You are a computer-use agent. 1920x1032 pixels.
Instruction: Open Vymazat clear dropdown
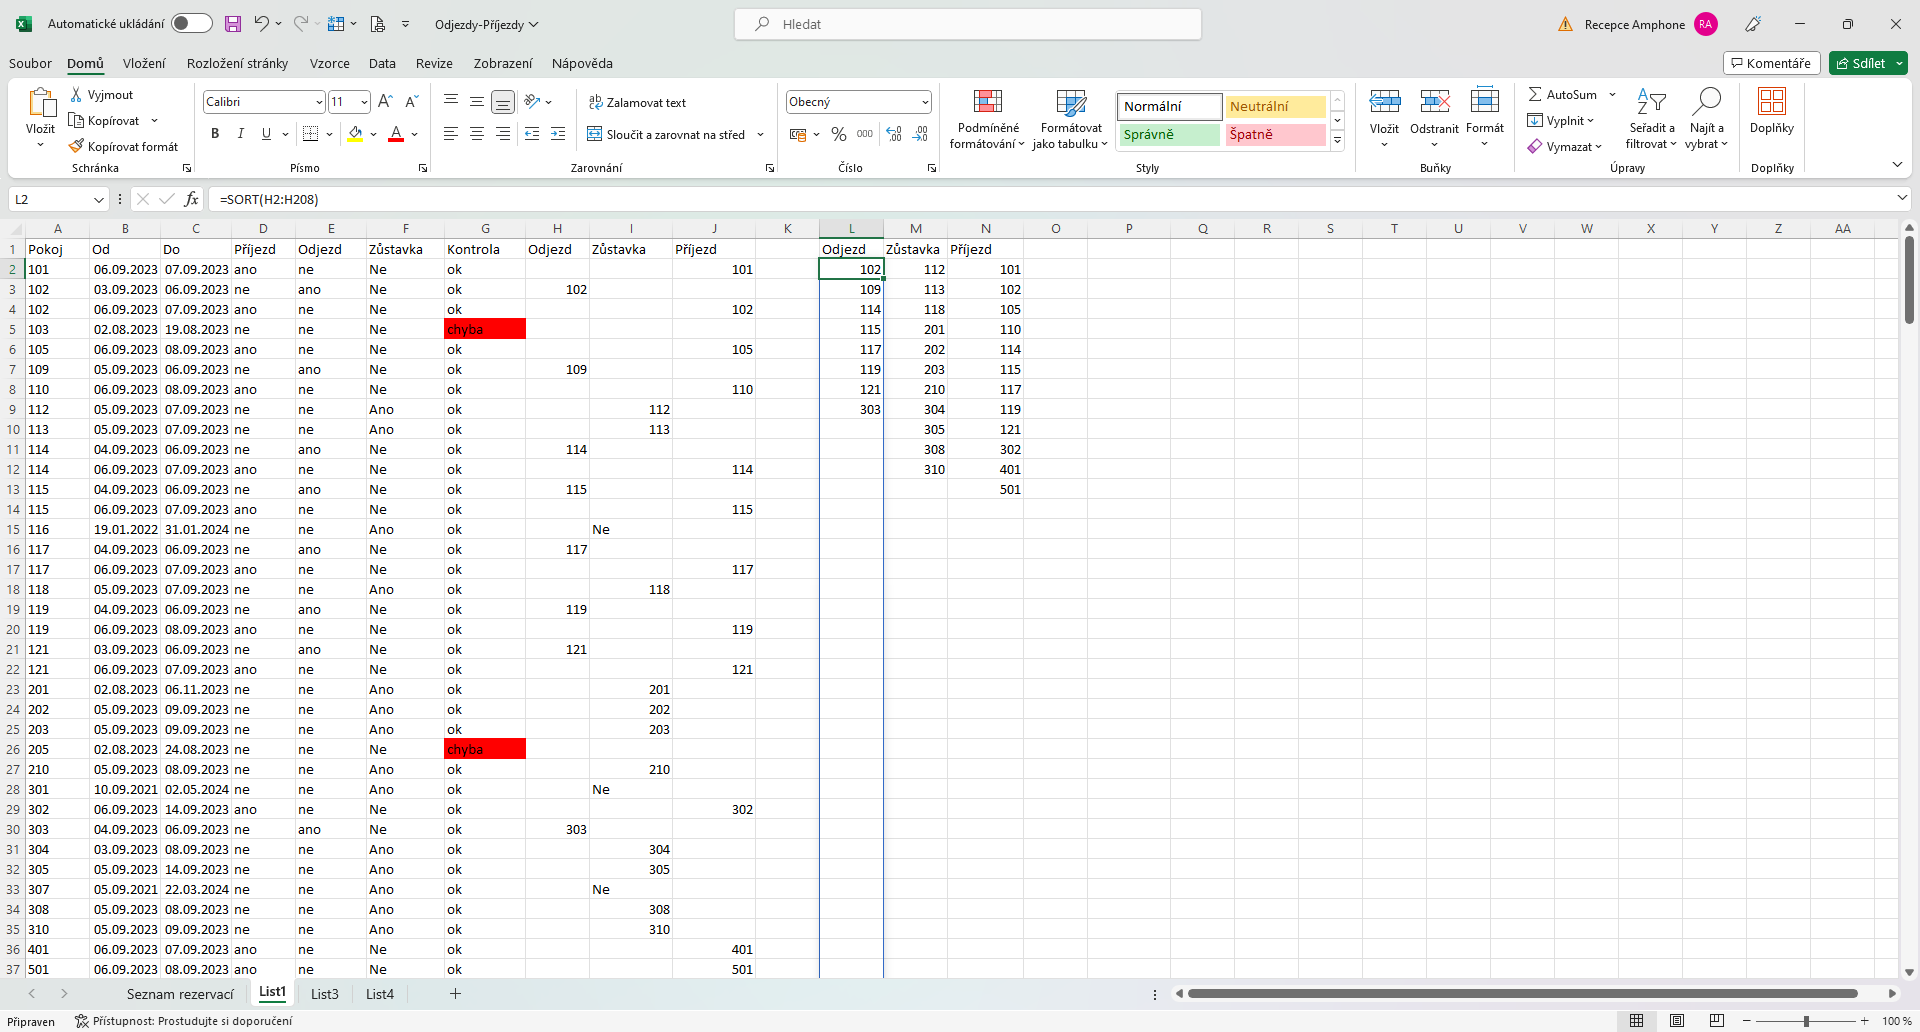click(x=1564, y=147)
